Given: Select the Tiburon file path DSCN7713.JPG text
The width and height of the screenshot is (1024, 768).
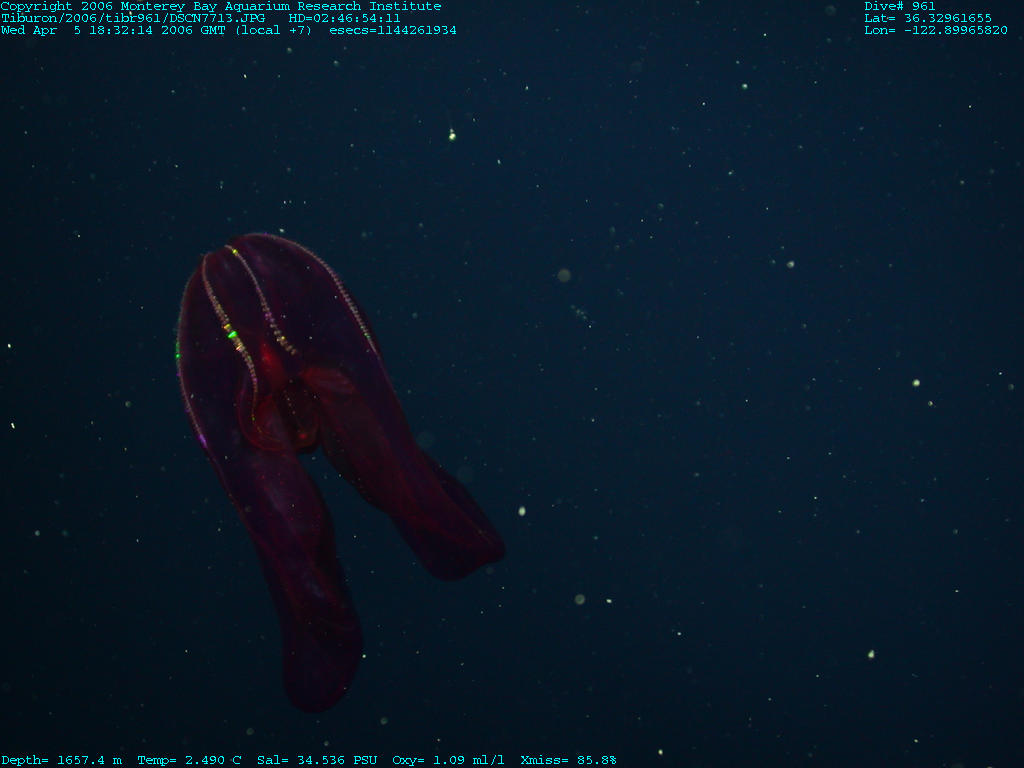Looking at the screenshot, I should click(133, 18).
